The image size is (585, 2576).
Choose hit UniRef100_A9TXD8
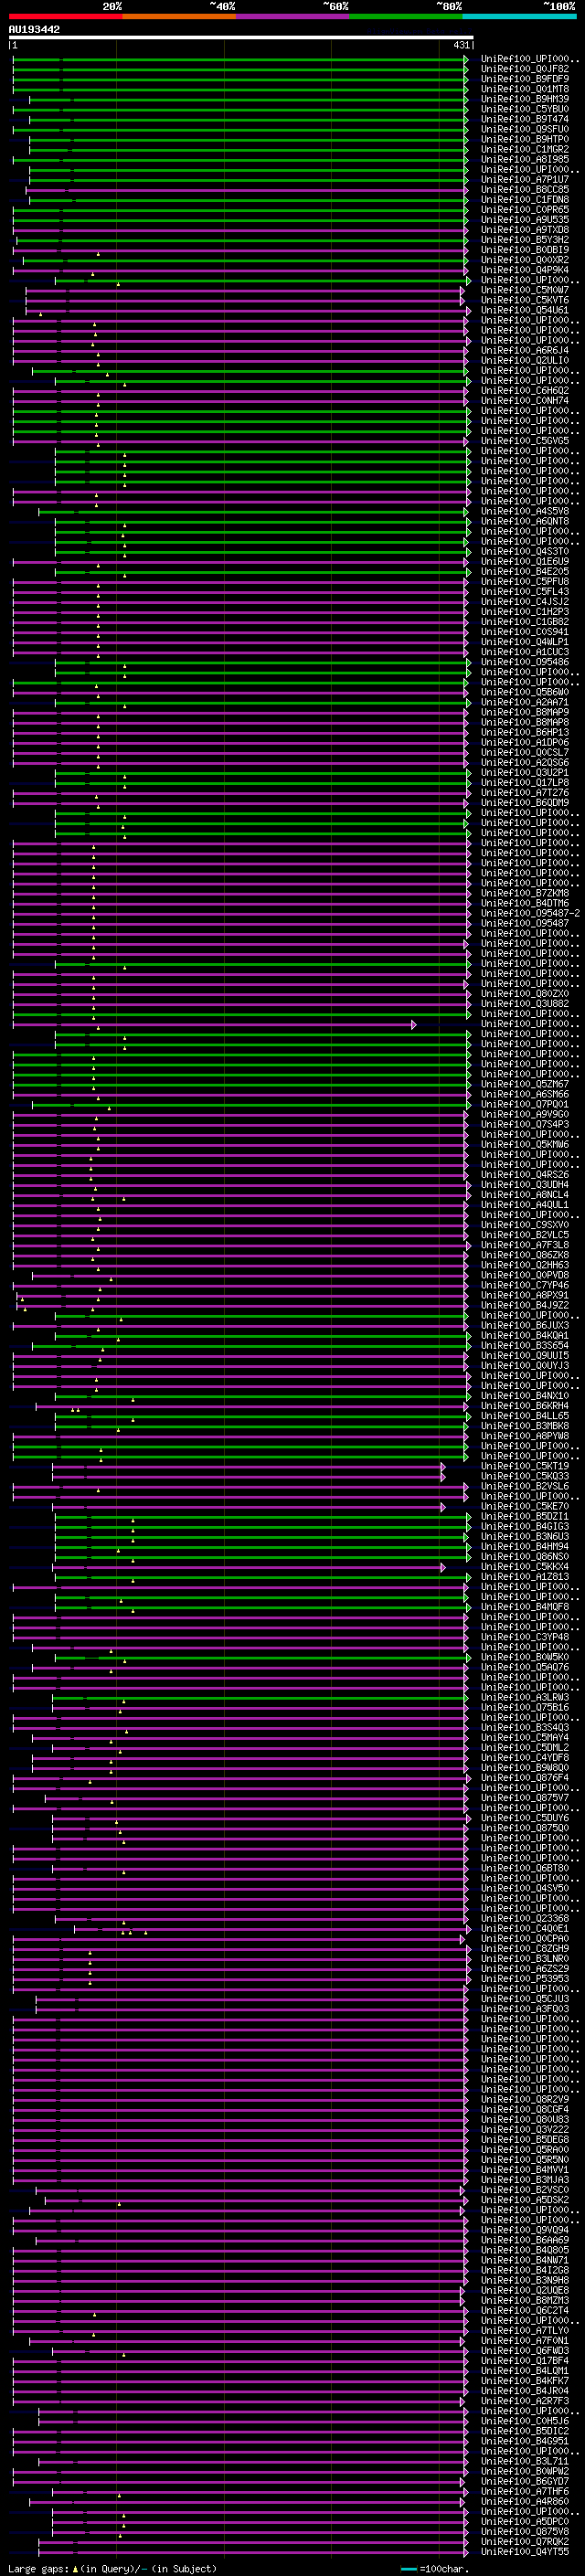coord(524,230)
